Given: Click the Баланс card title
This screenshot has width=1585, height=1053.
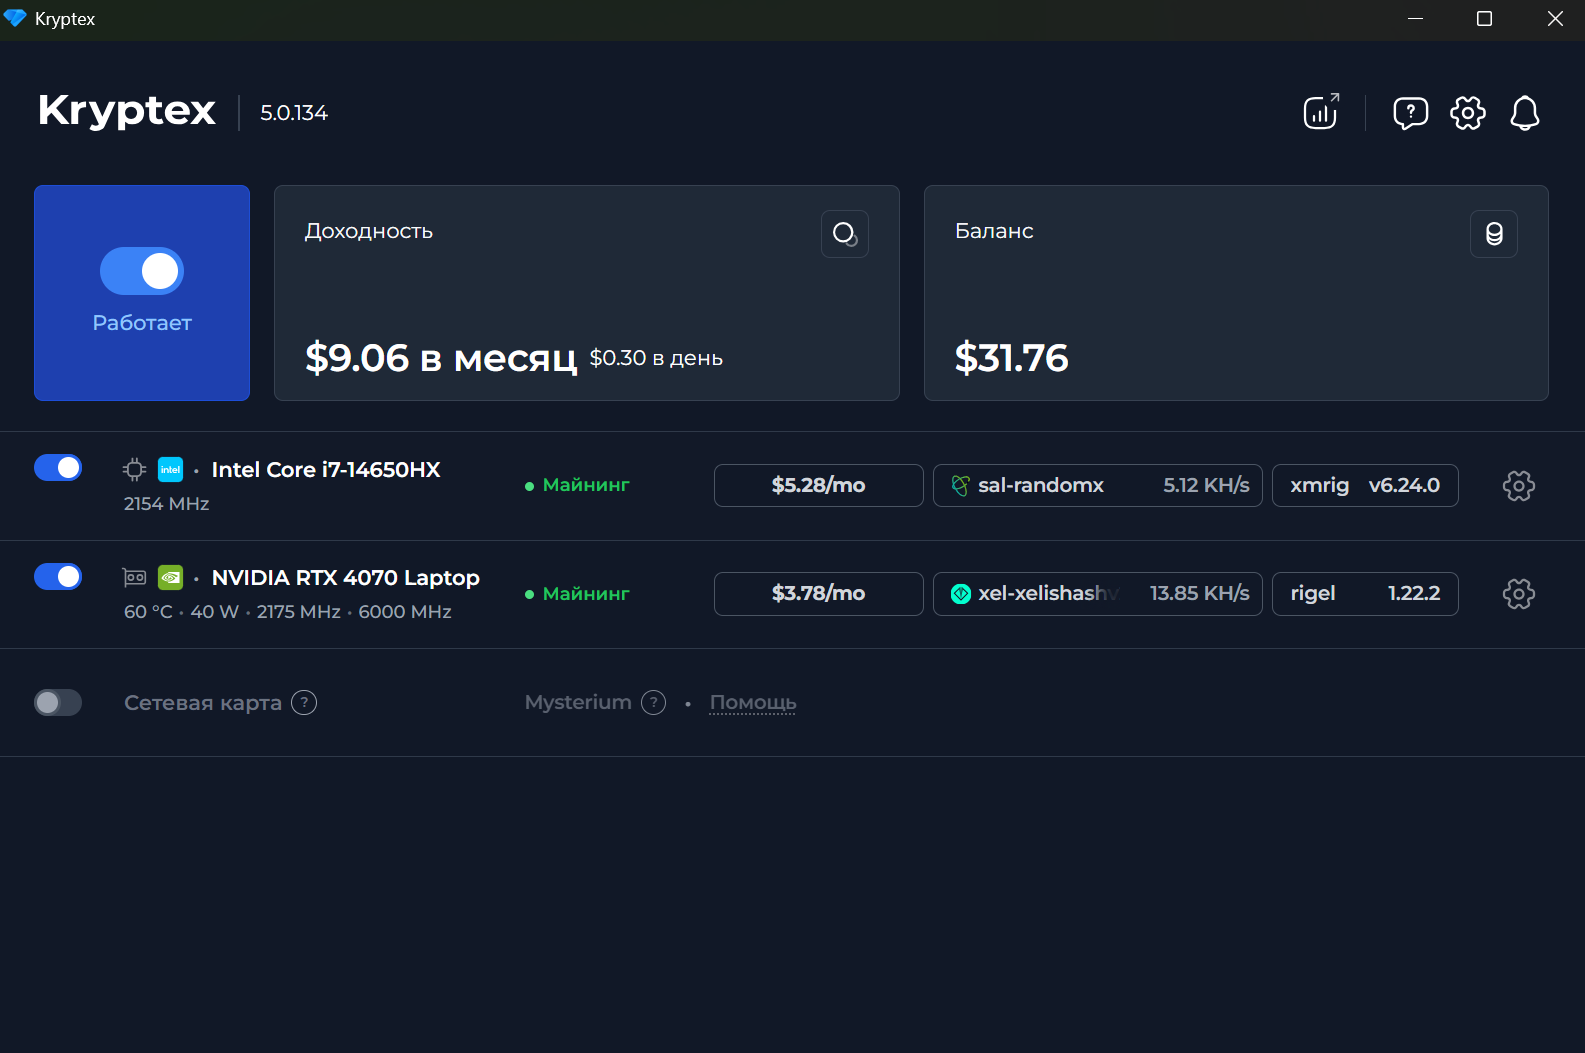Looking at the screenshot, I should (994, 231).
